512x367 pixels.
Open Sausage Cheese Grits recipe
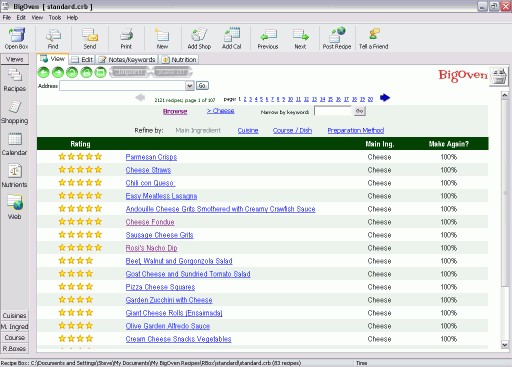pyautogui.click(x=159, y=235)
